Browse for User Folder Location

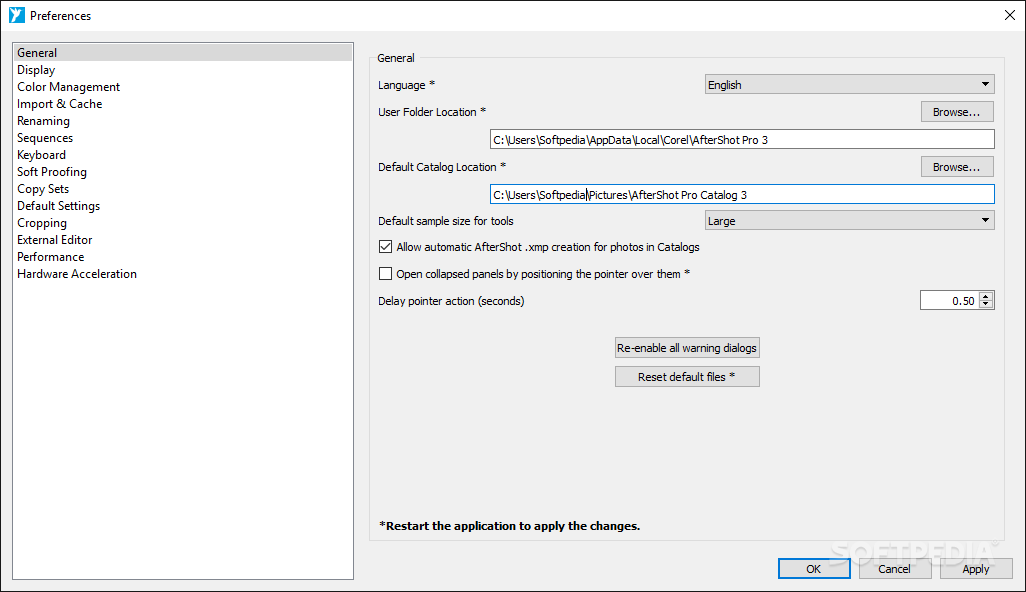[957, 112]
